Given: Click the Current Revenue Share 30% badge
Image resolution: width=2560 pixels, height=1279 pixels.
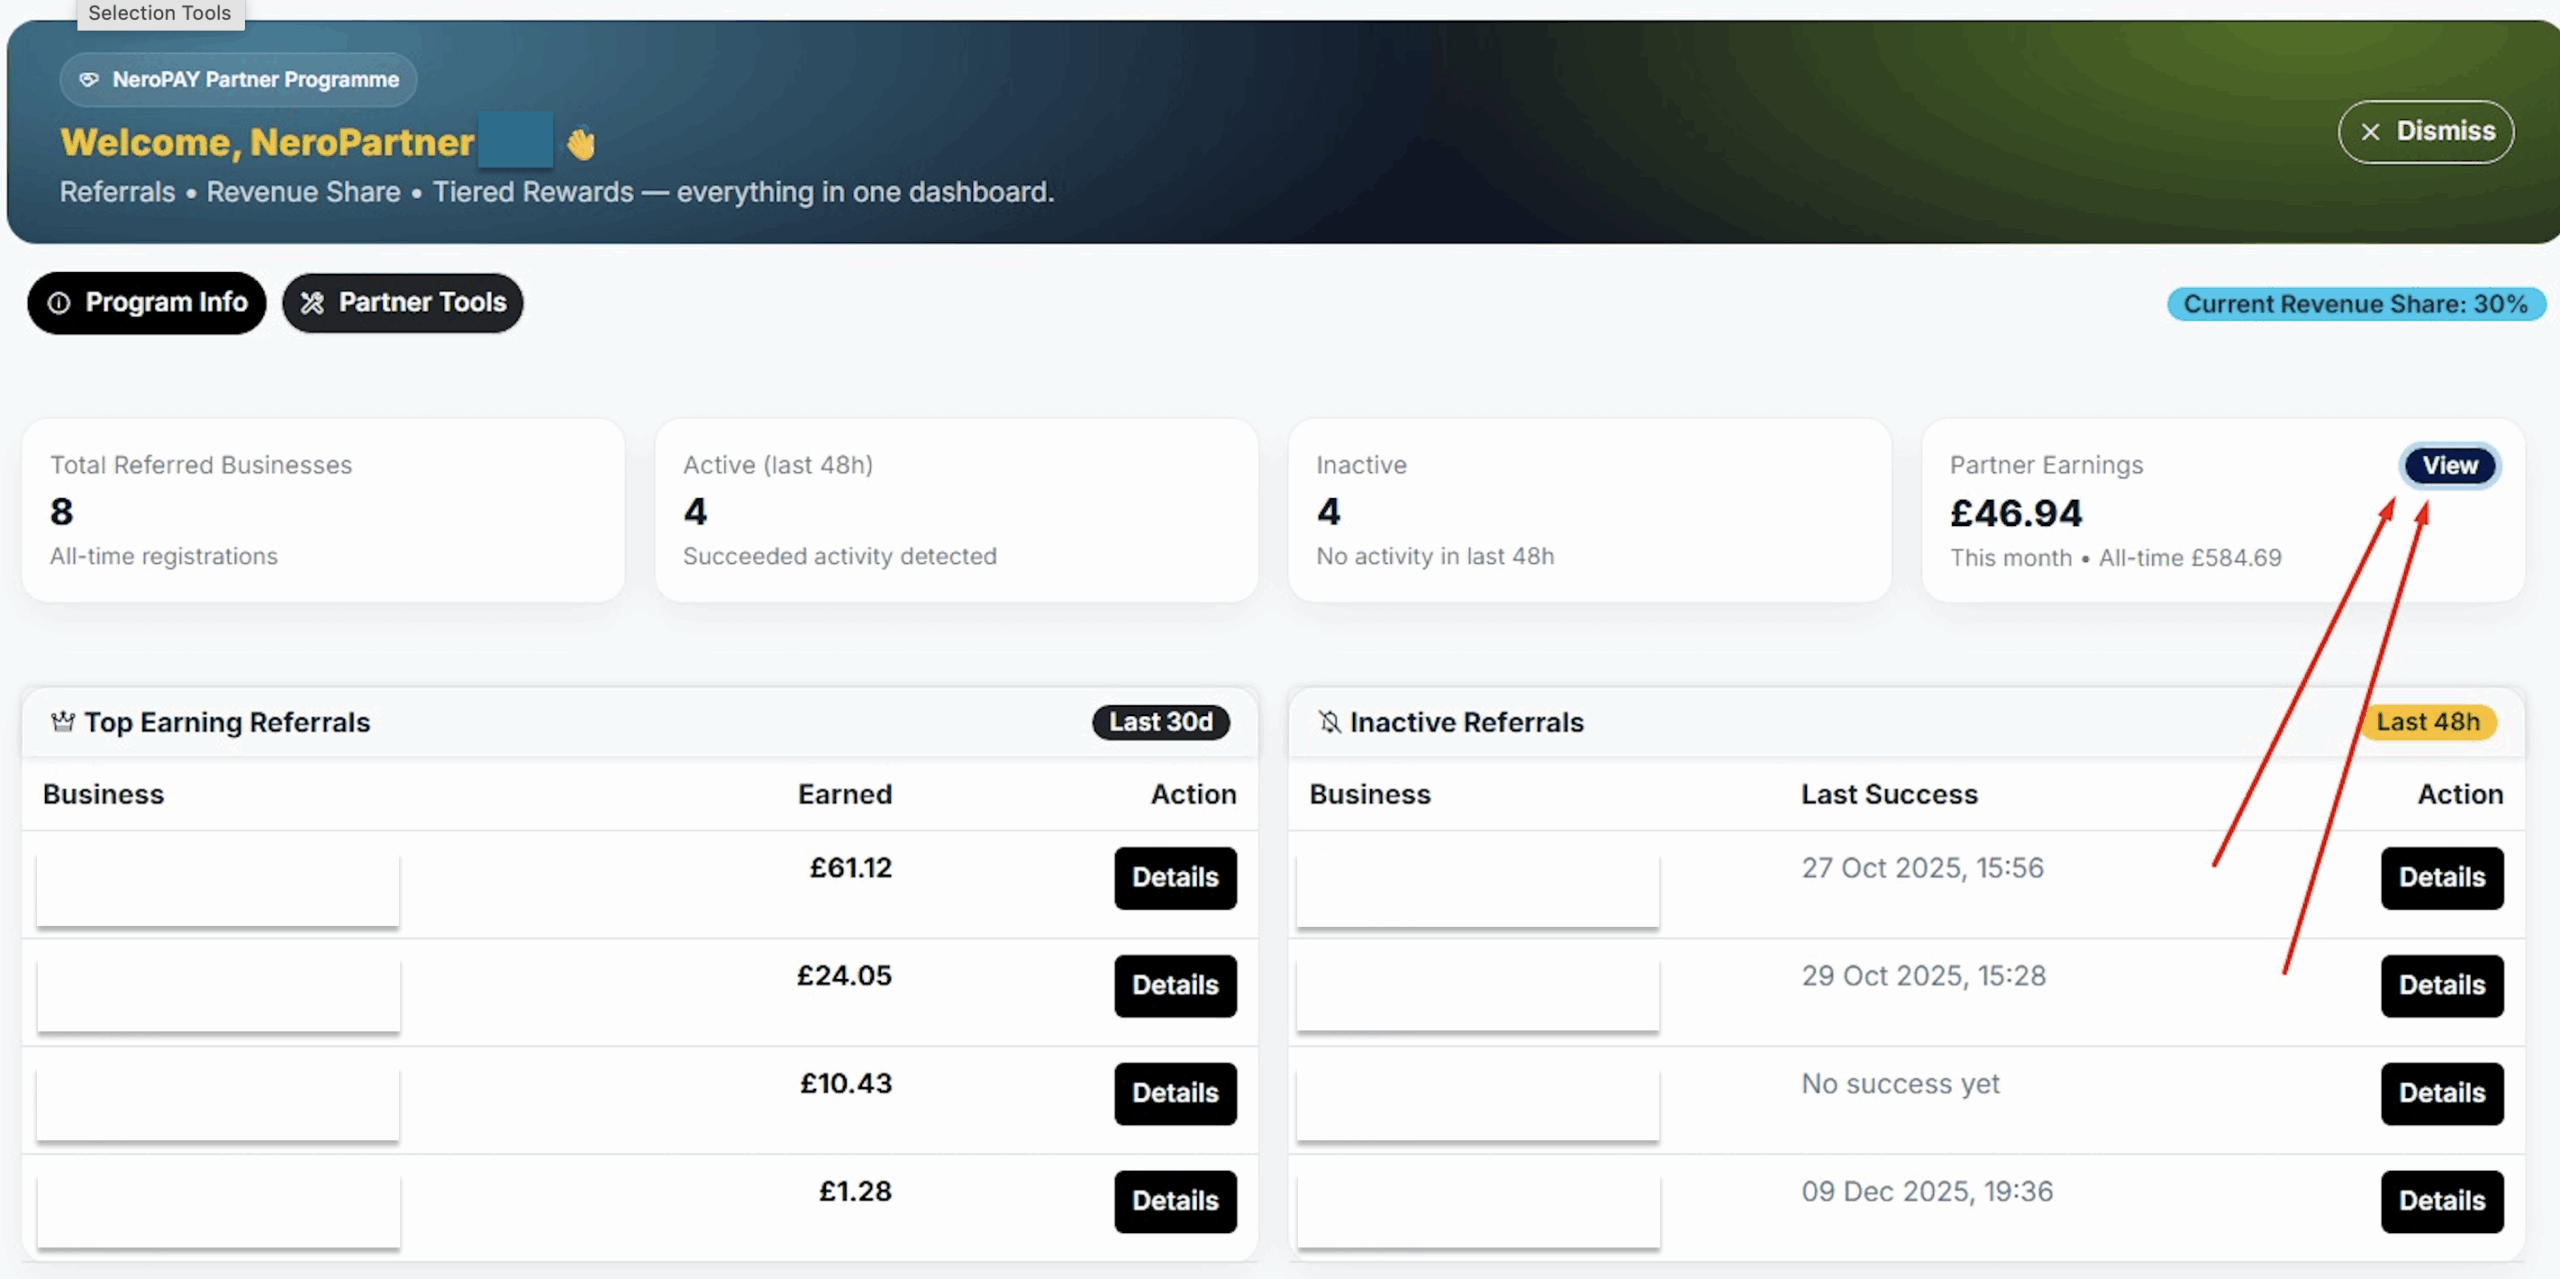Looking at the screenshot, I should coord(2355,304).
